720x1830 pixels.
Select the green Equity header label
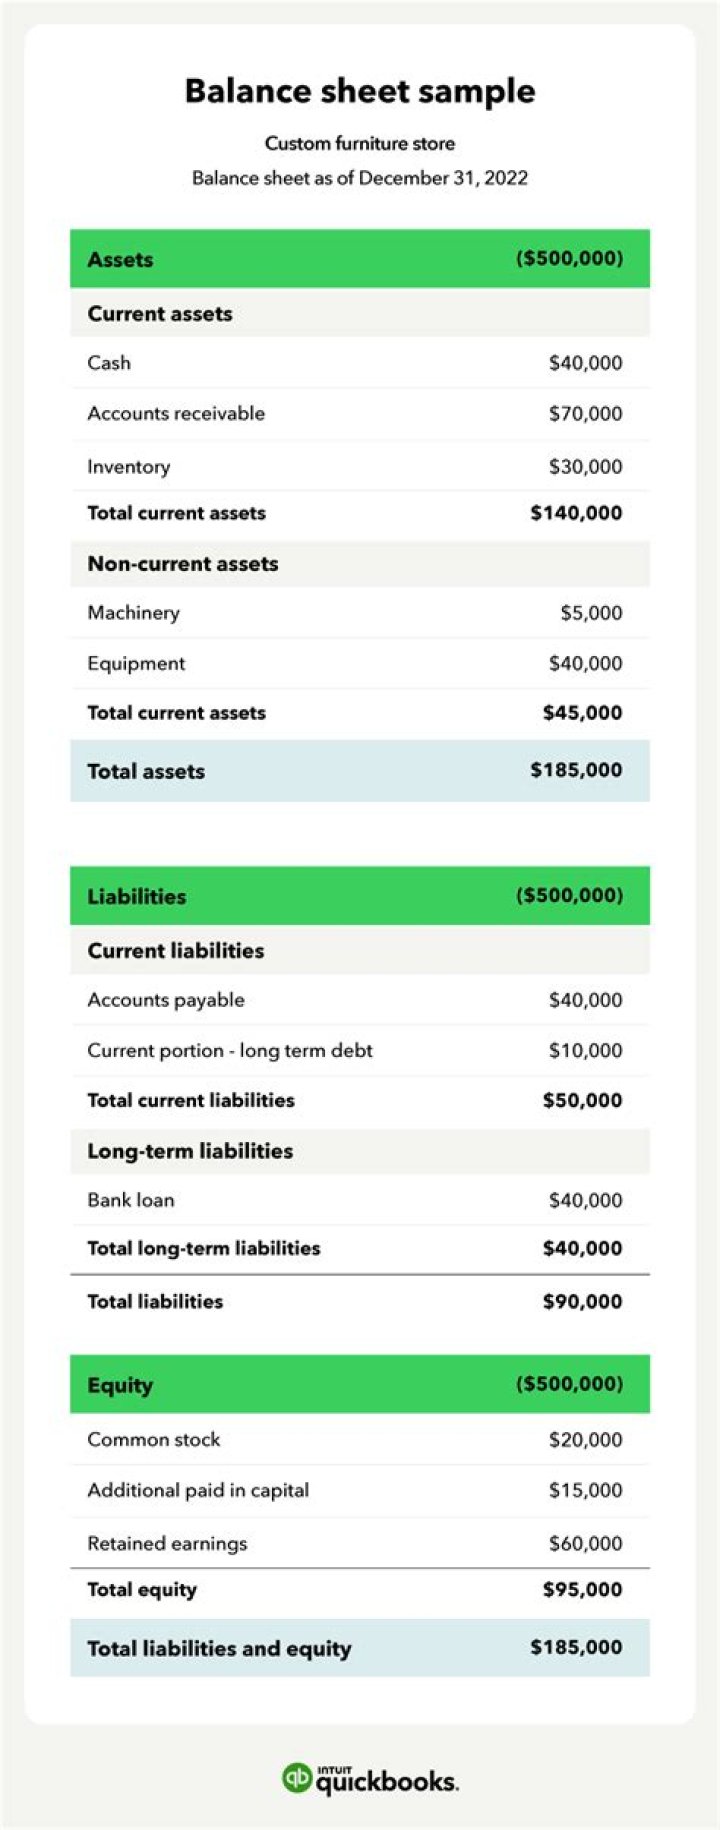120,1385
